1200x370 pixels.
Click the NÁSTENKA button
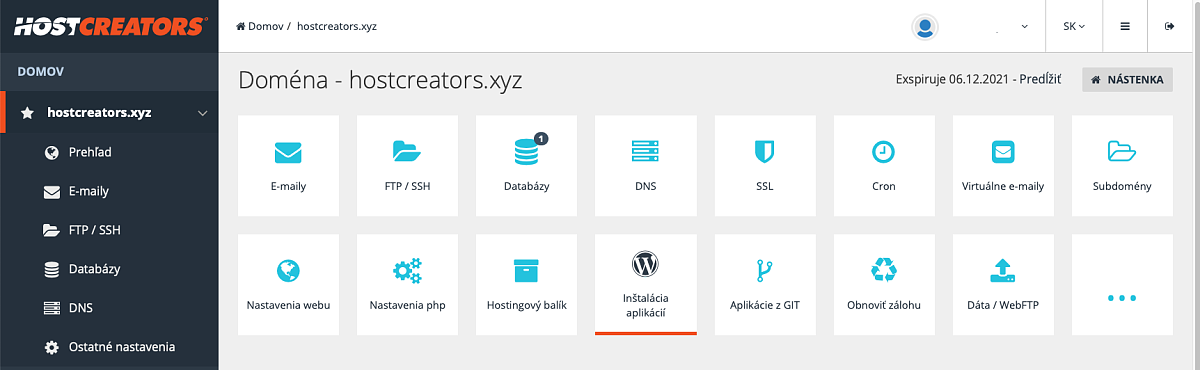click(1128, 80)
